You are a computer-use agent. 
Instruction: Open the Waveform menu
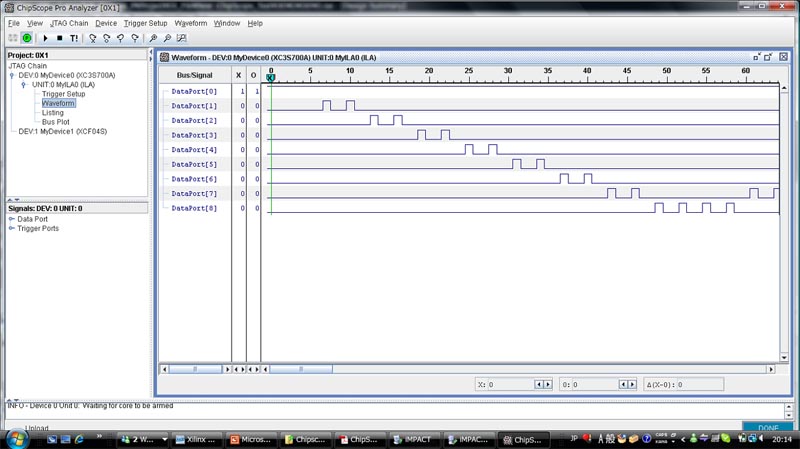pyautogui.click(x=191, y=23)
